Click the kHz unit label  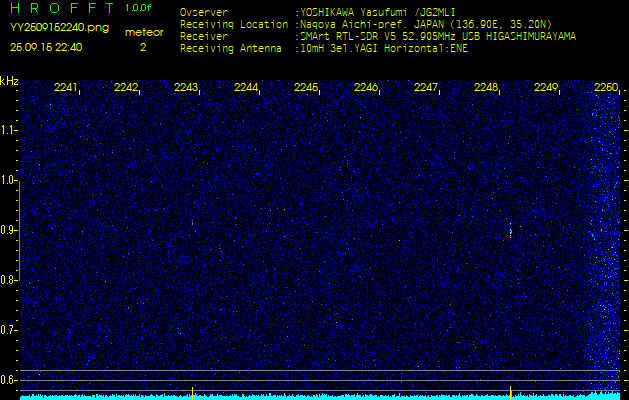pyautogui.click(x=9, y=81)
